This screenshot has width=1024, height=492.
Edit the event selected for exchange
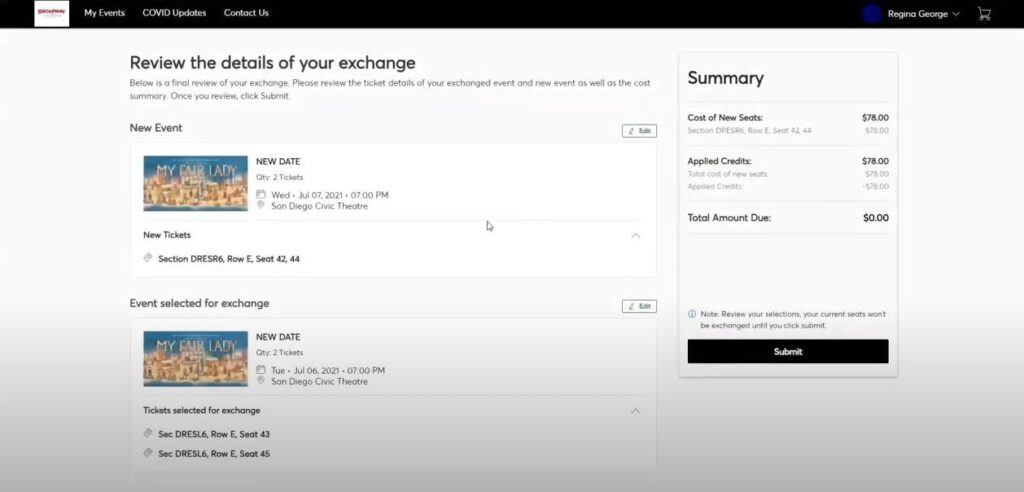[639, 306]
